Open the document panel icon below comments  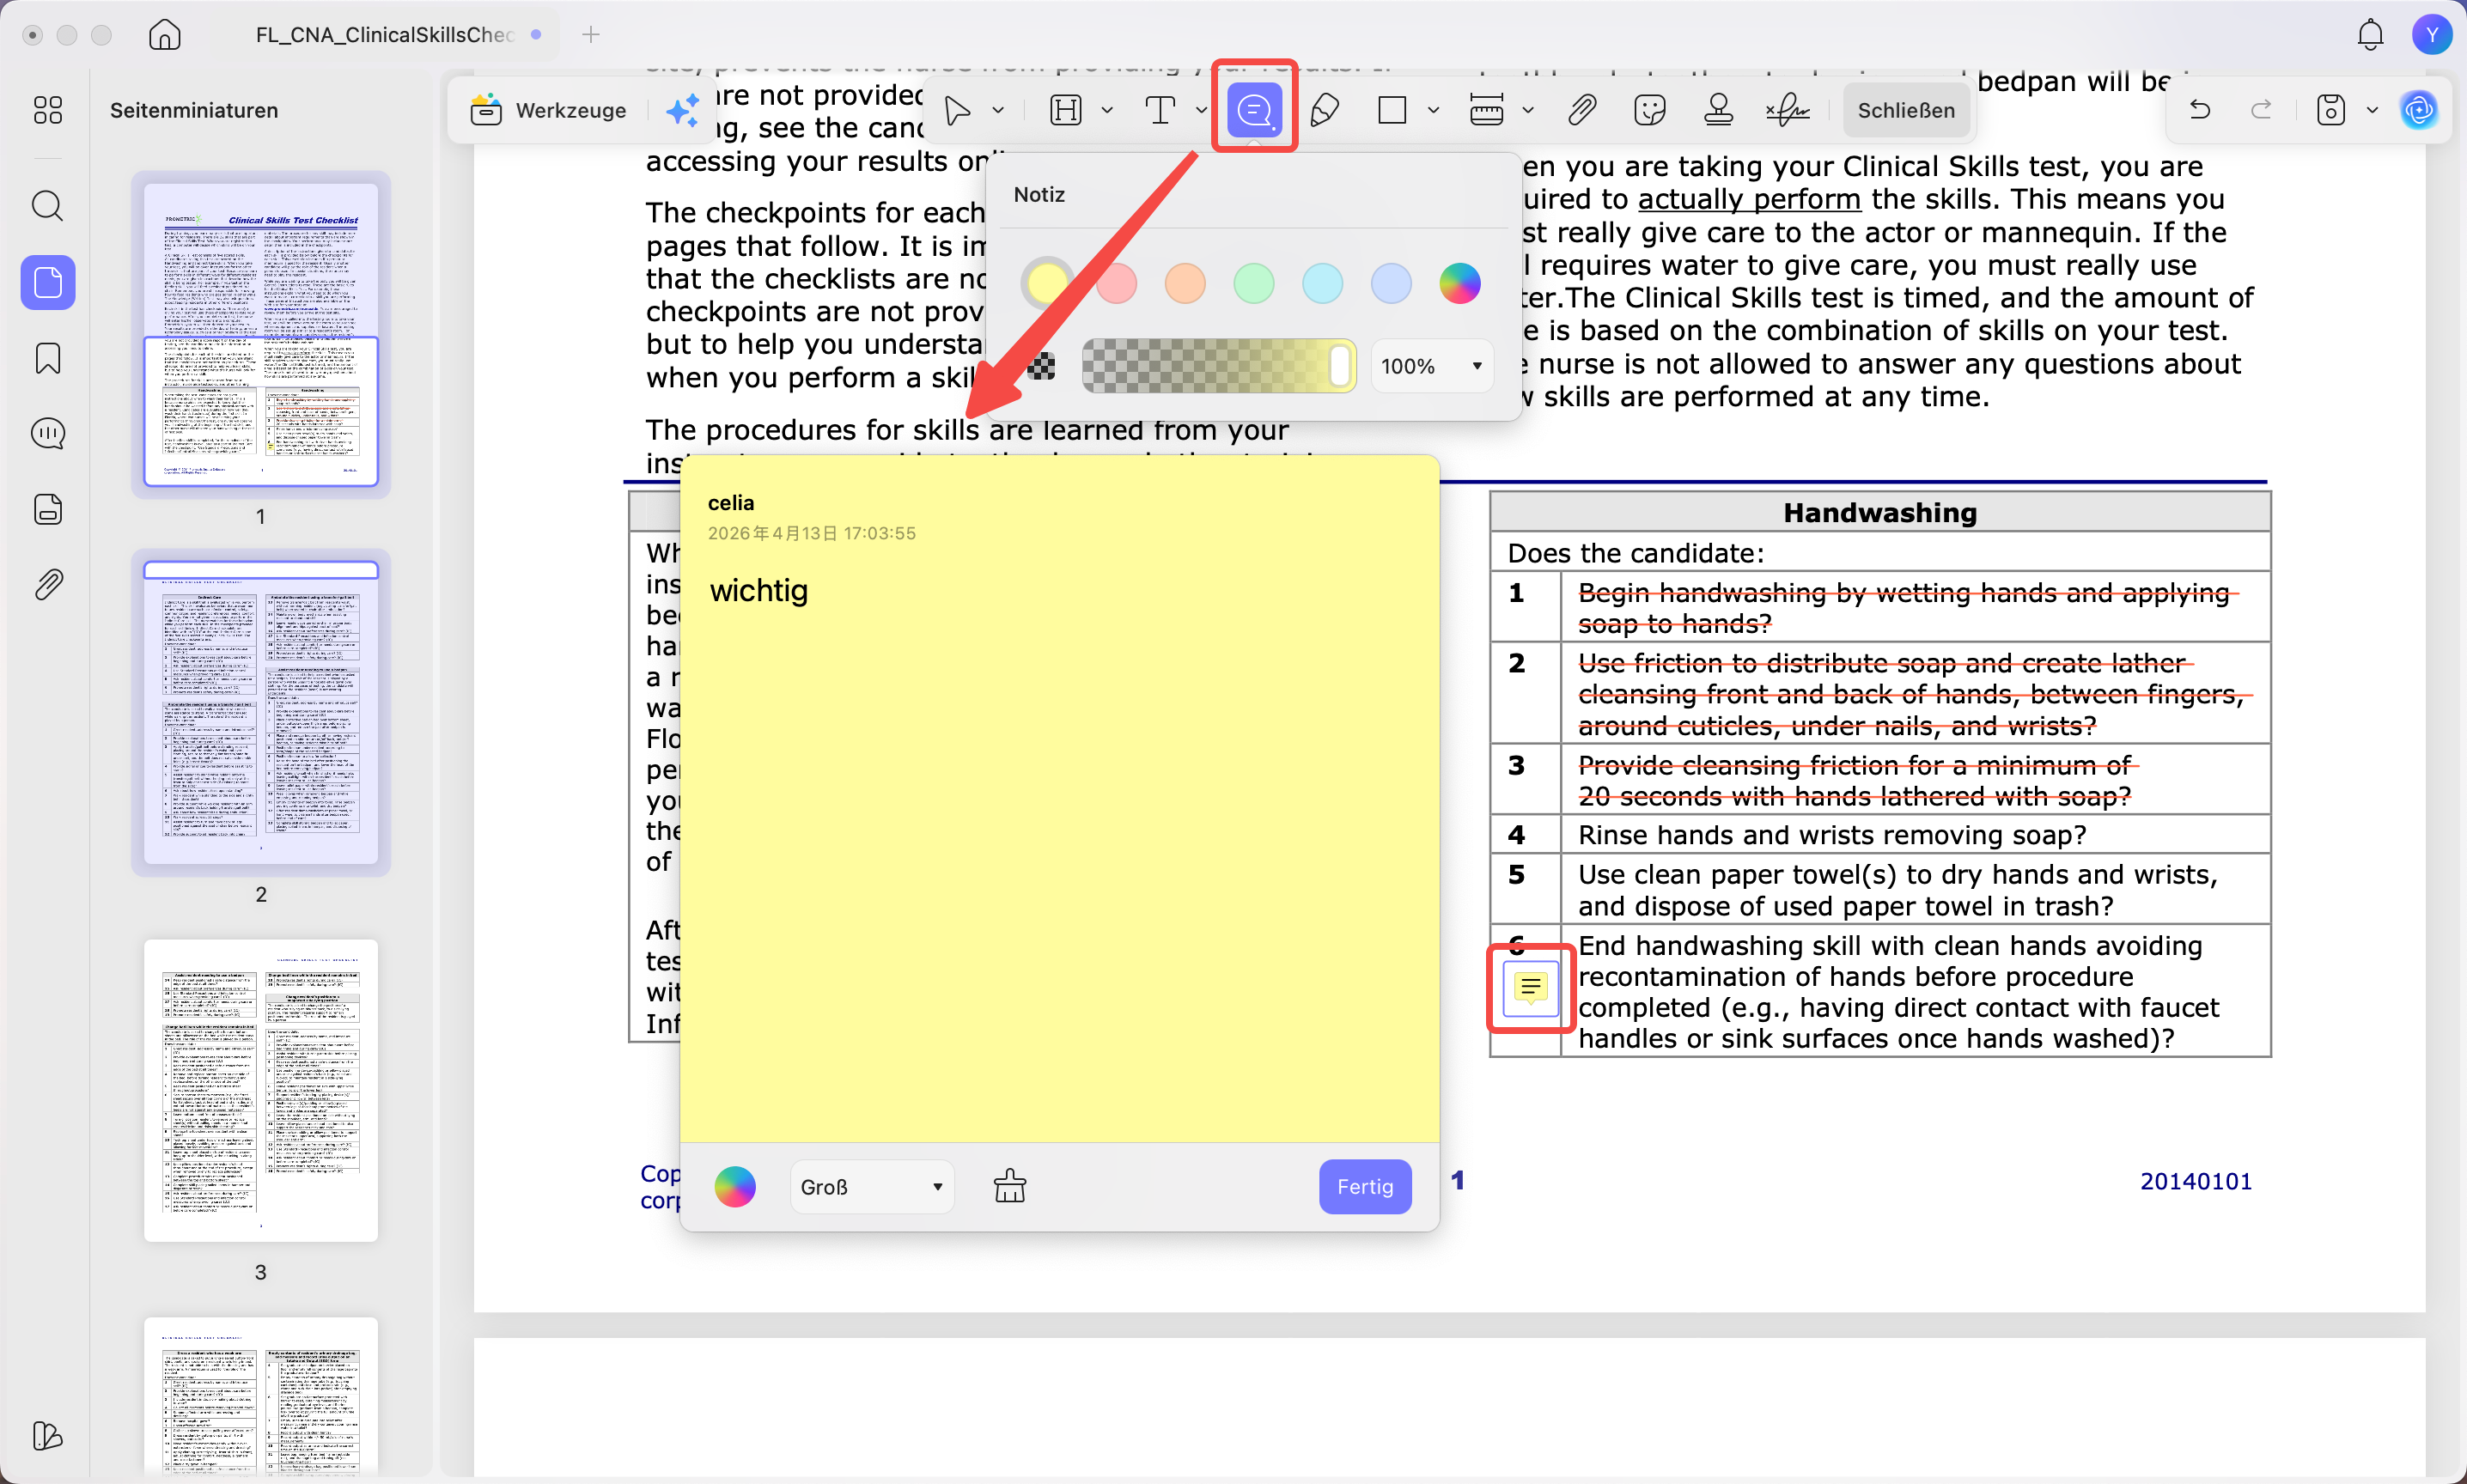coord(48,509)
